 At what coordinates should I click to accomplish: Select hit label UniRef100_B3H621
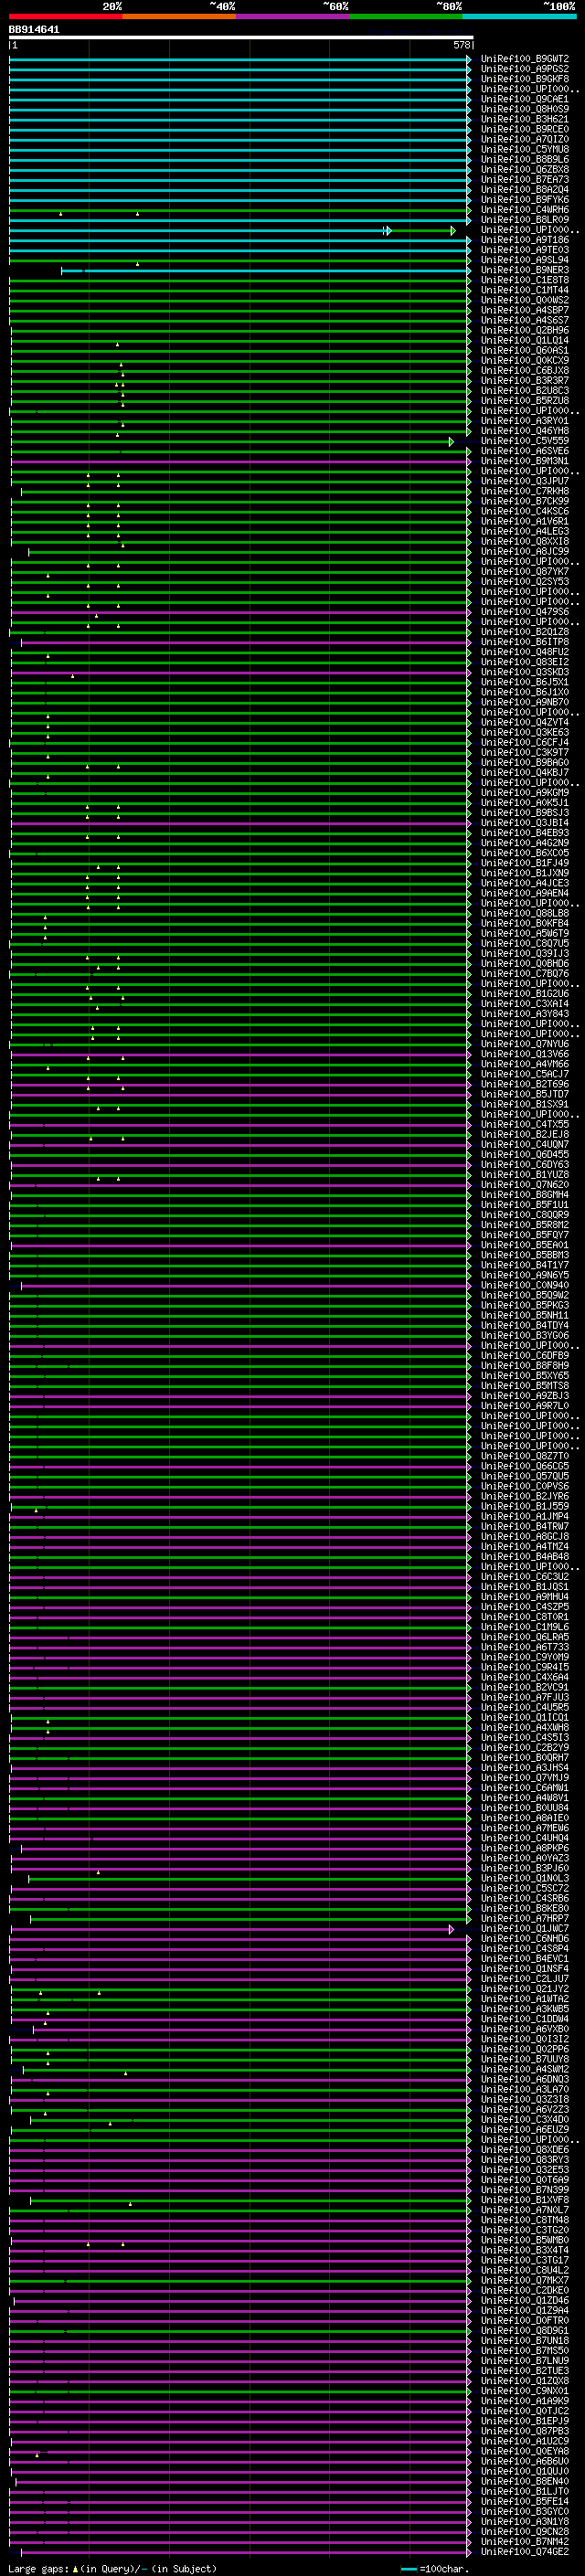pyautogui.click(x=524, y=119)
